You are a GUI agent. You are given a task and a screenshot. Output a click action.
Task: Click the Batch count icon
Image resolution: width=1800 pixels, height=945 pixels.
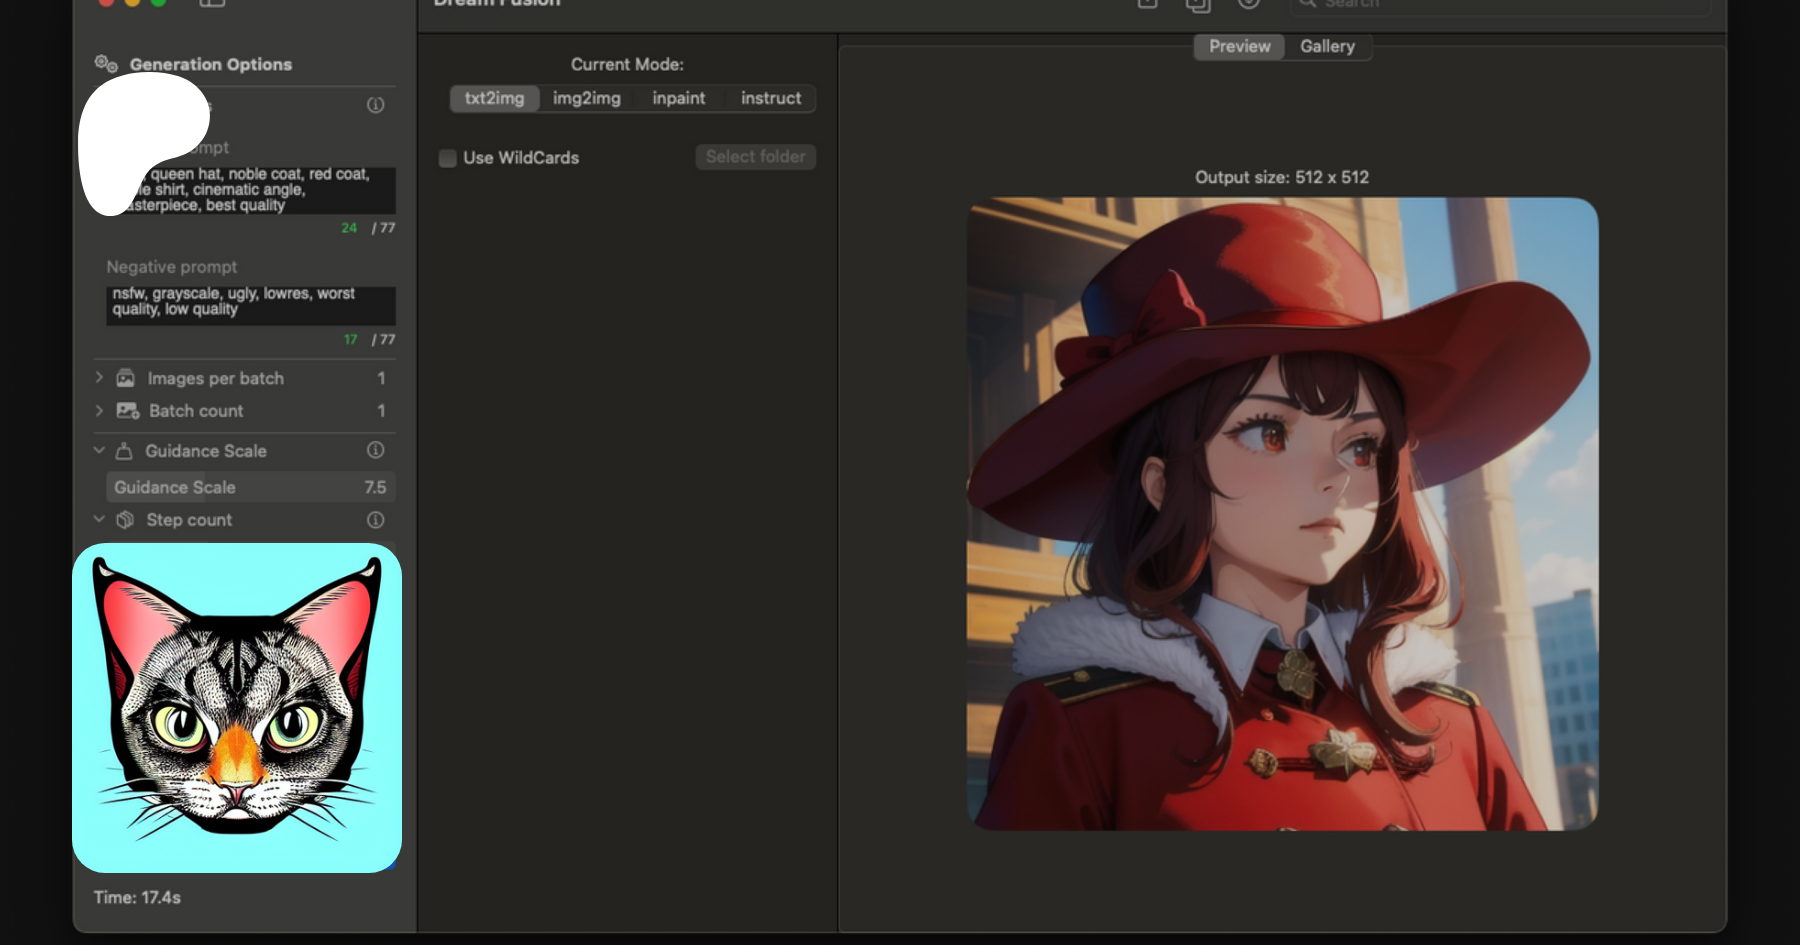[127, 411]
